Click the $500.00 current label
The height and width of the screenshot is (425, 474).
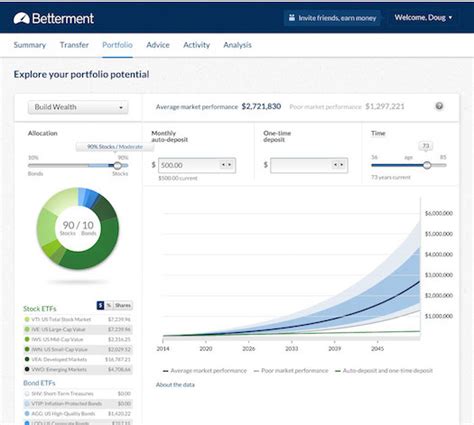[x=178, y=178]
